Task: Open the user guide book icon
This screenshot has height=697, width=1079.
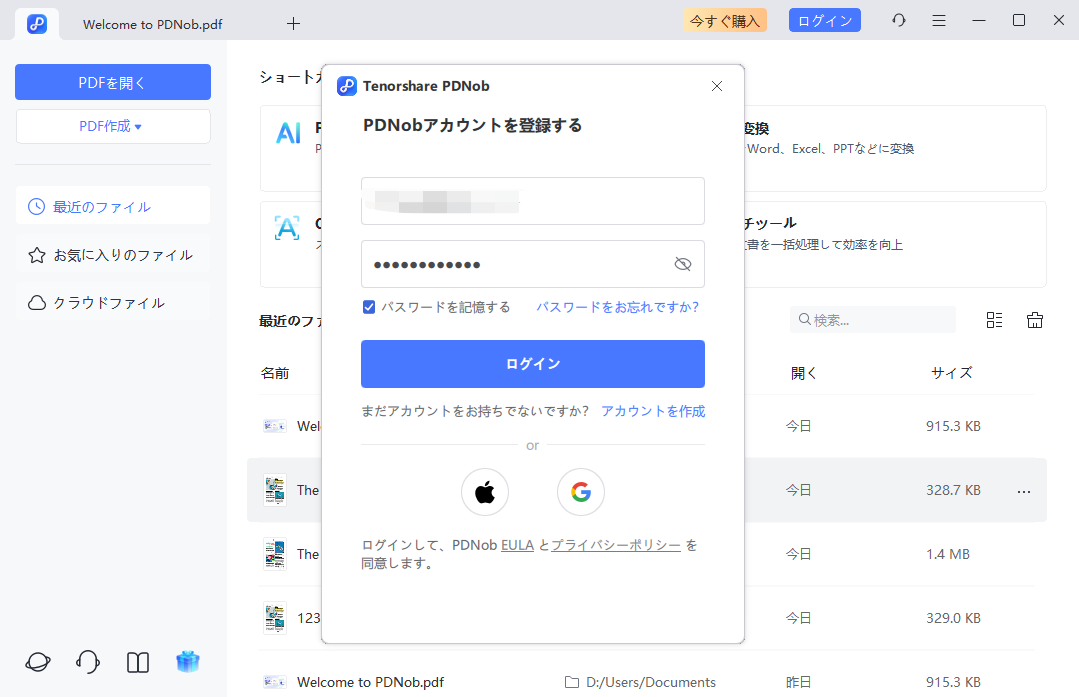Action: click(x=137, y=662)
